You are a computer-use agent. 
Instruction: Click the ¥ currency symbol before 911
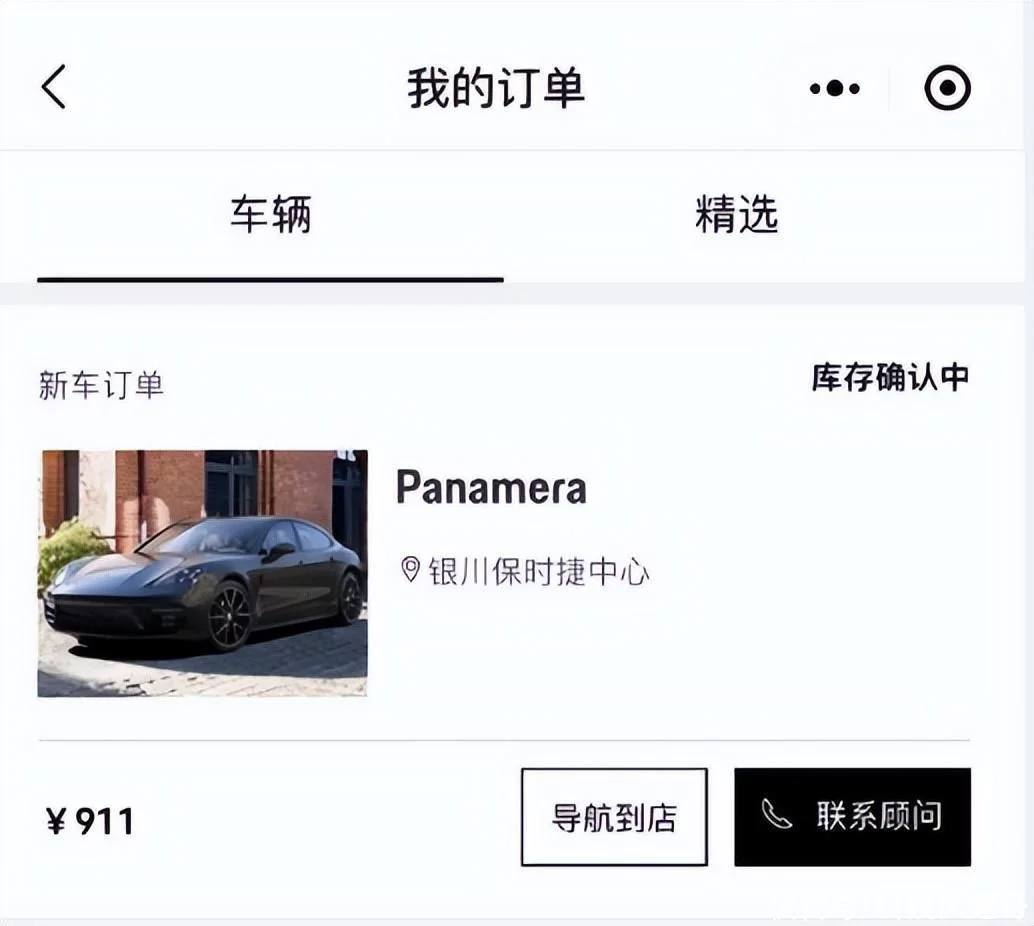(x=56, y=822)
